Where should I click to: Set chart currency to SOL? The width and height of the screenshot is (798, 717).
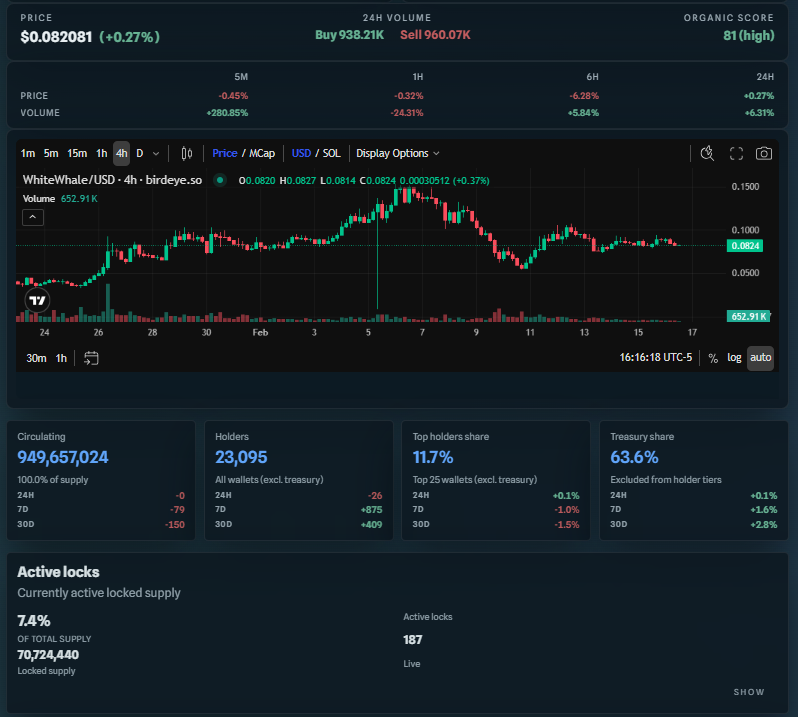331,153
